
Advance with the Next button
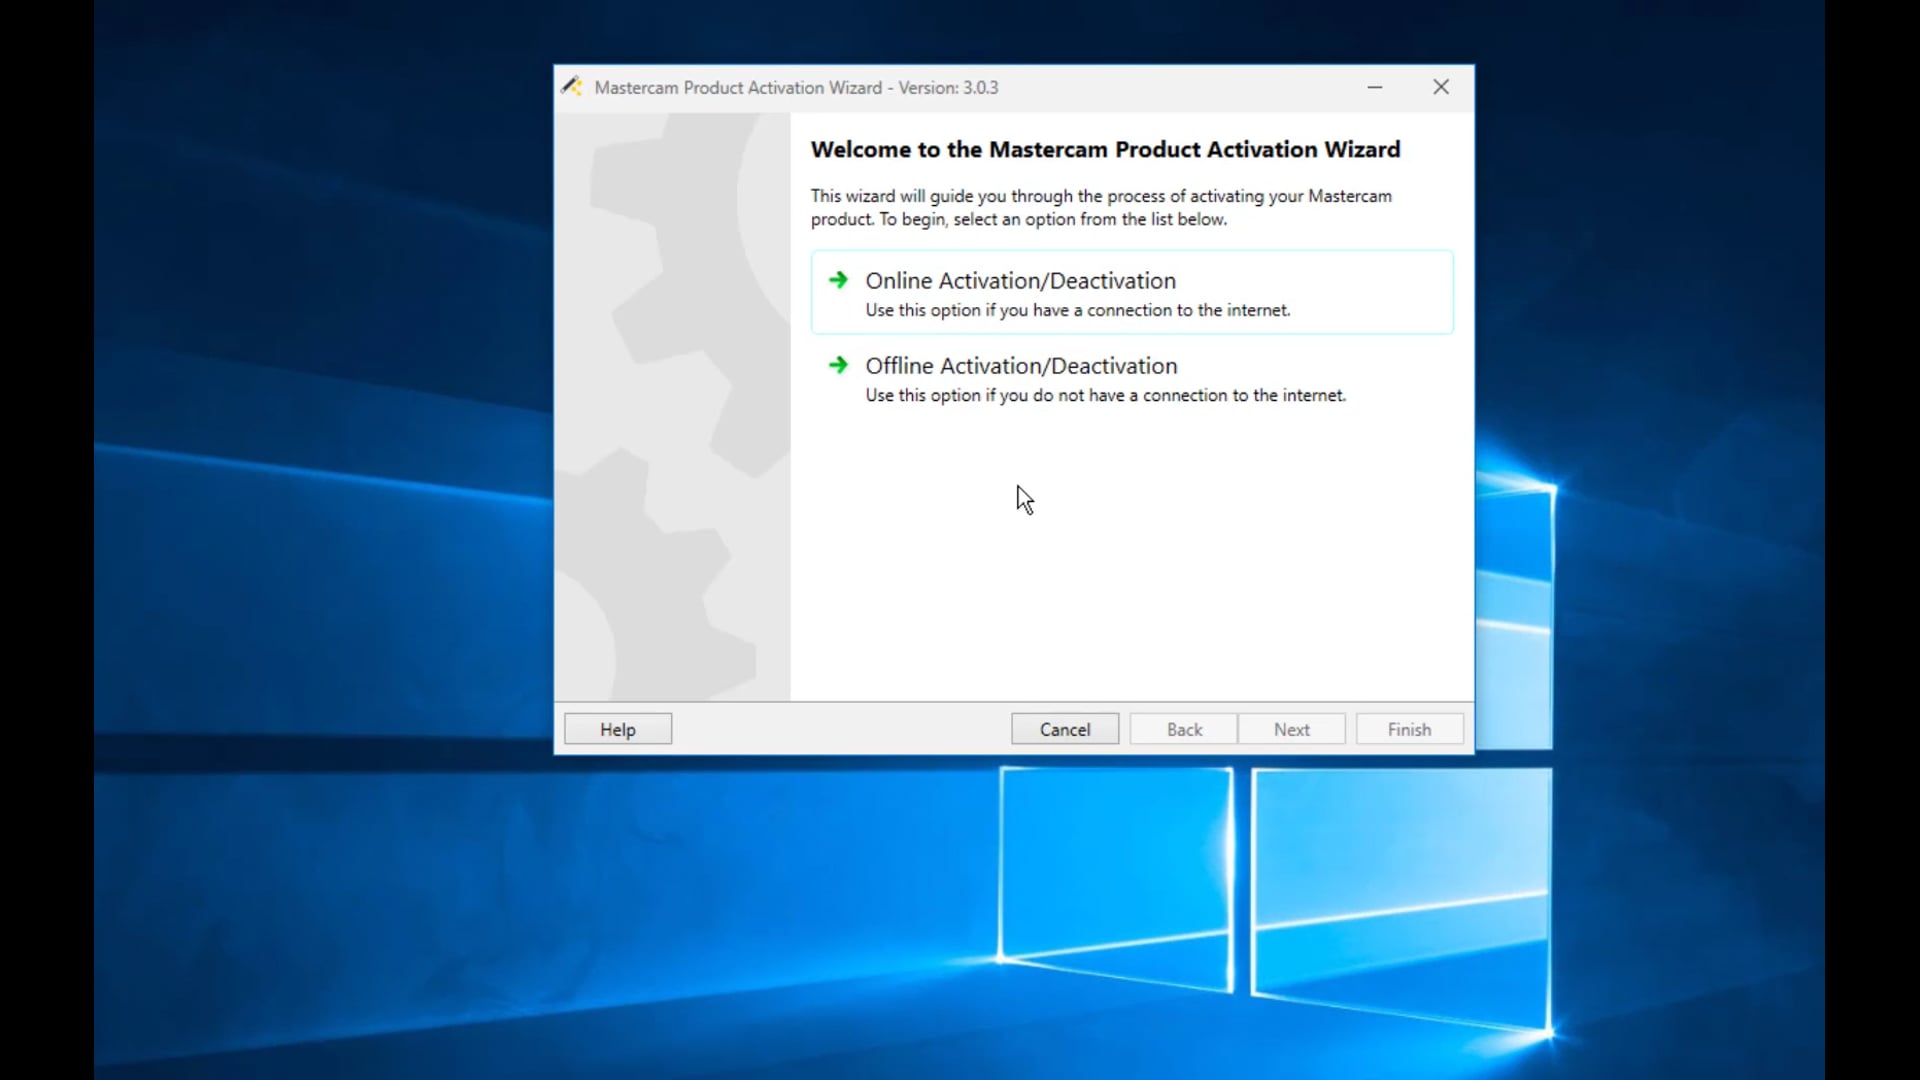tap(1292, 729)
